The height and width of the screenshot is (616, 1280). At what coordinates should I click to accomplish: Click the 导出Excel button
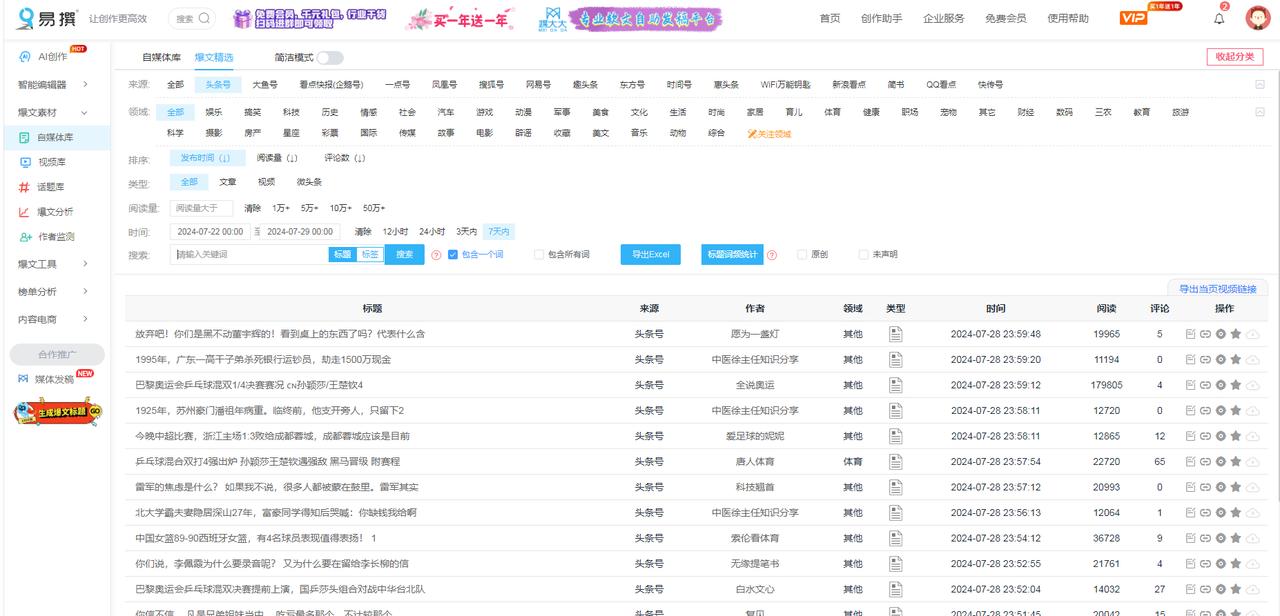649,254
